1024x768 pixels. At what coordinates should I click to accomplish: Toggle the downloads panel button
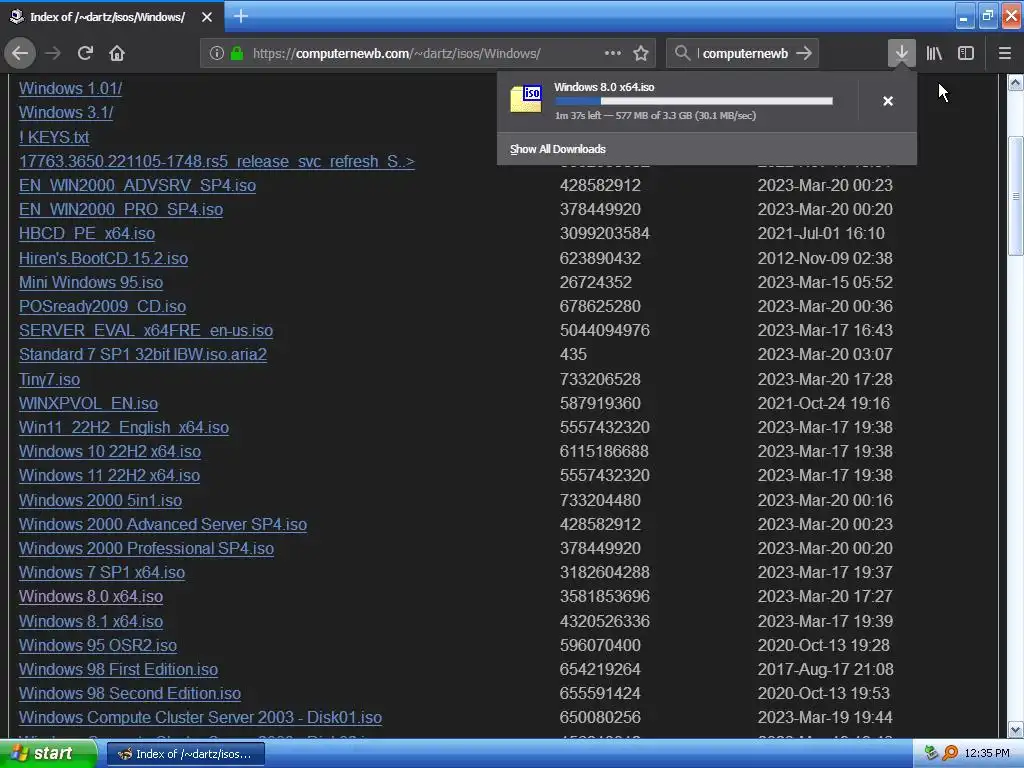(901, 53)
